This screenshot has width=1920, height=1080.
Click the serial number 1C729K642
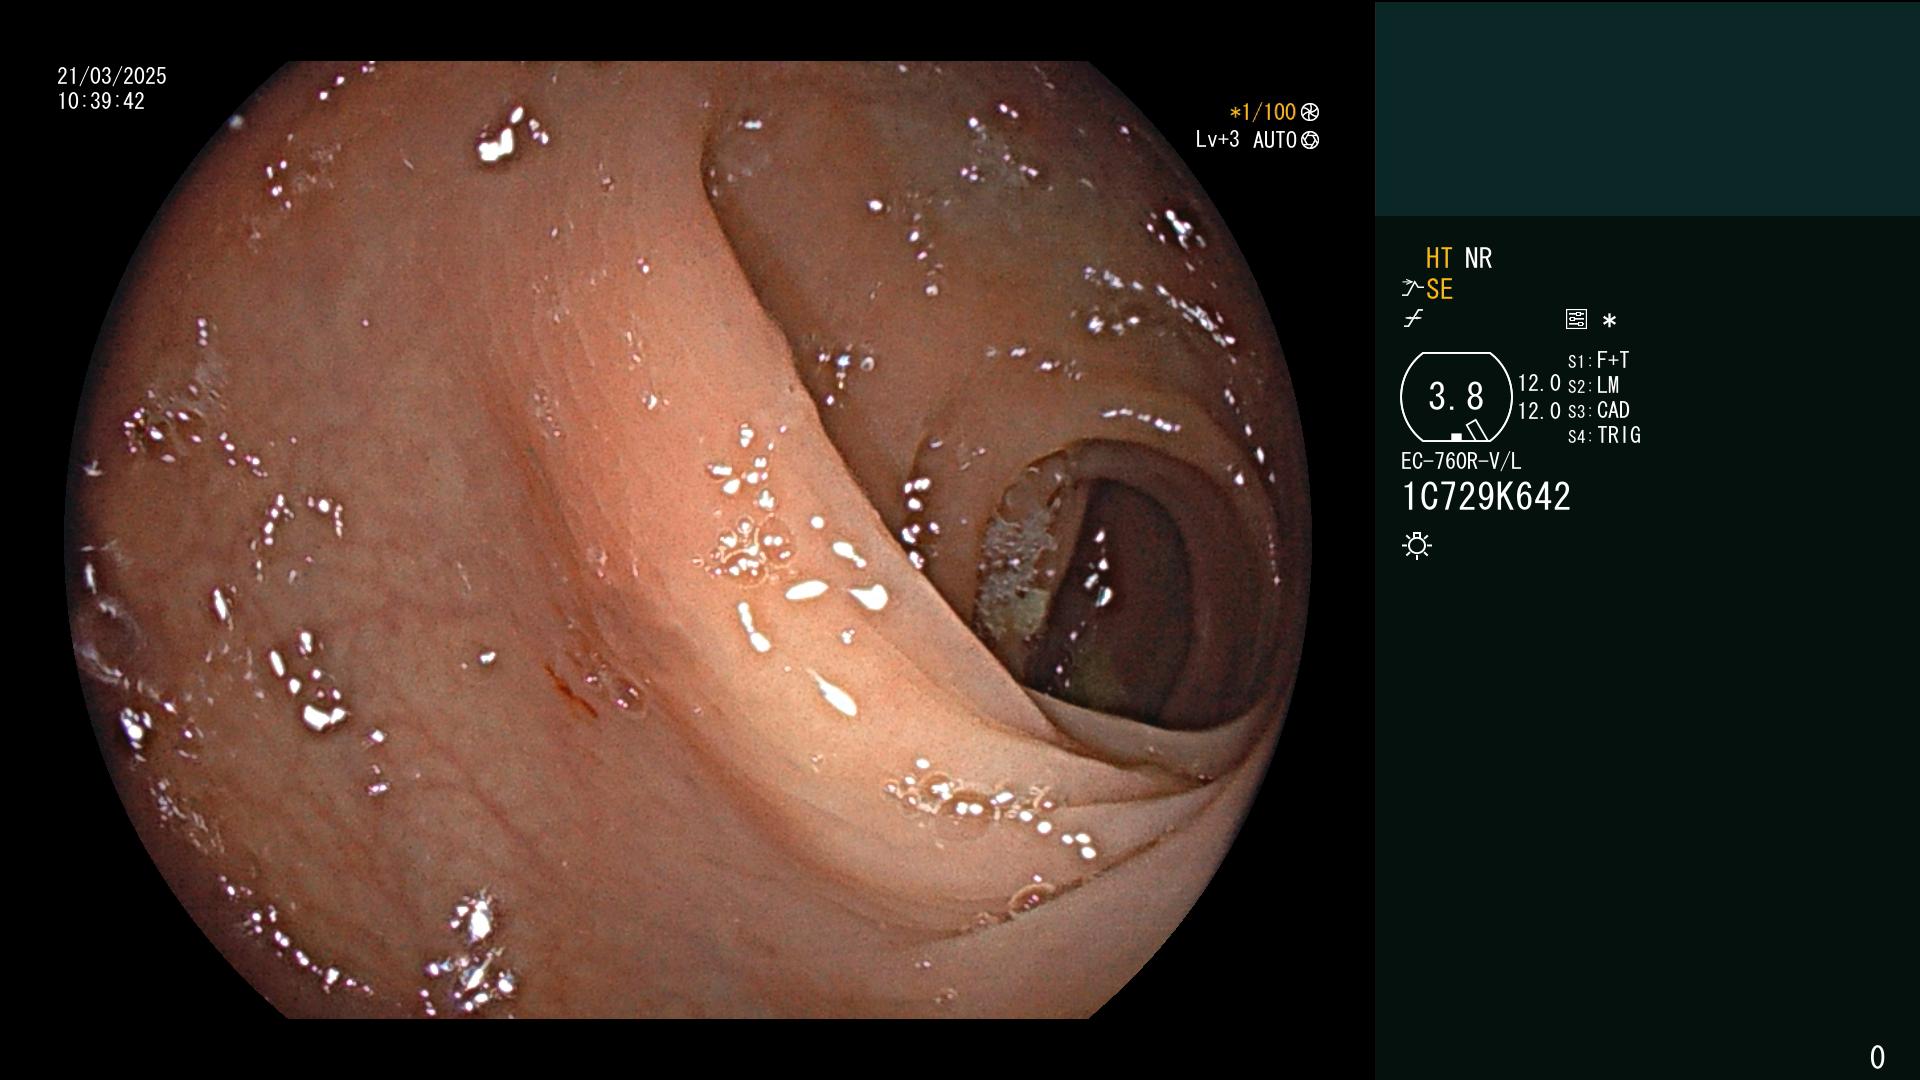(1486, 497)
